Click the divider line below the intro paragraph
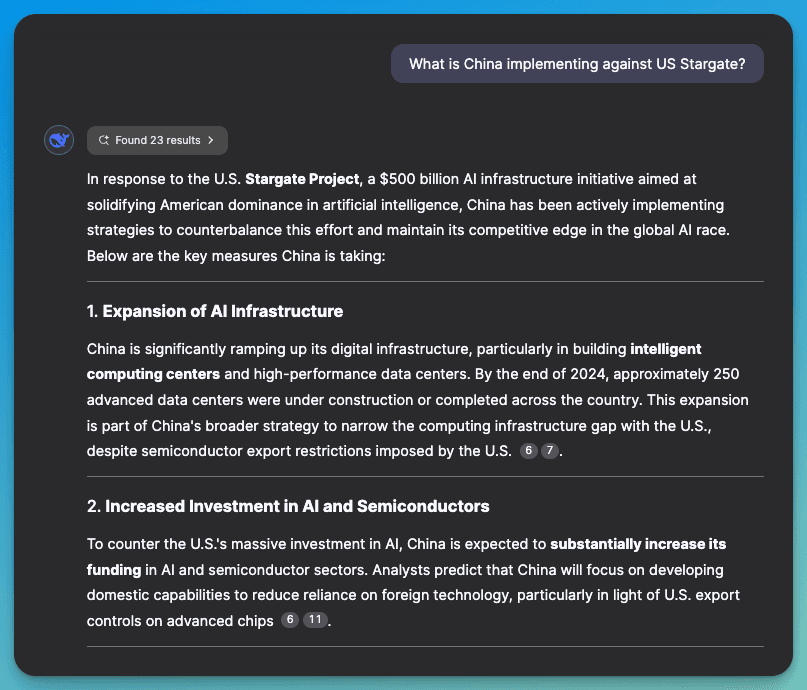The width and height of the screenshot is (807, 690). point(426,277)
